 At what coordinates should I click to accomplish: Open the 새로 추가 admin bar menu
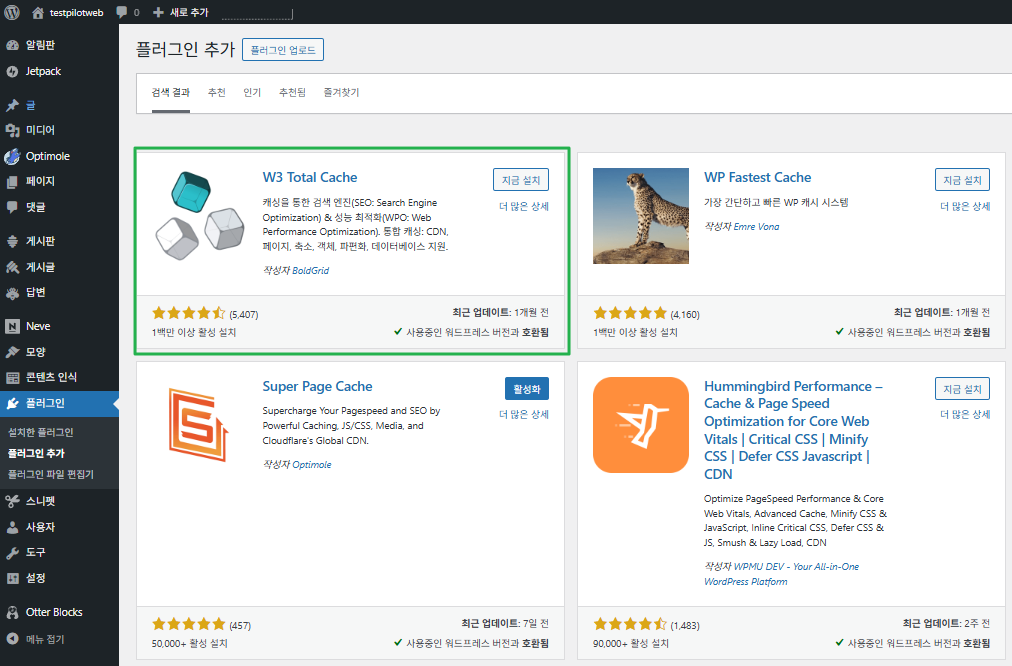pos(183,12)
